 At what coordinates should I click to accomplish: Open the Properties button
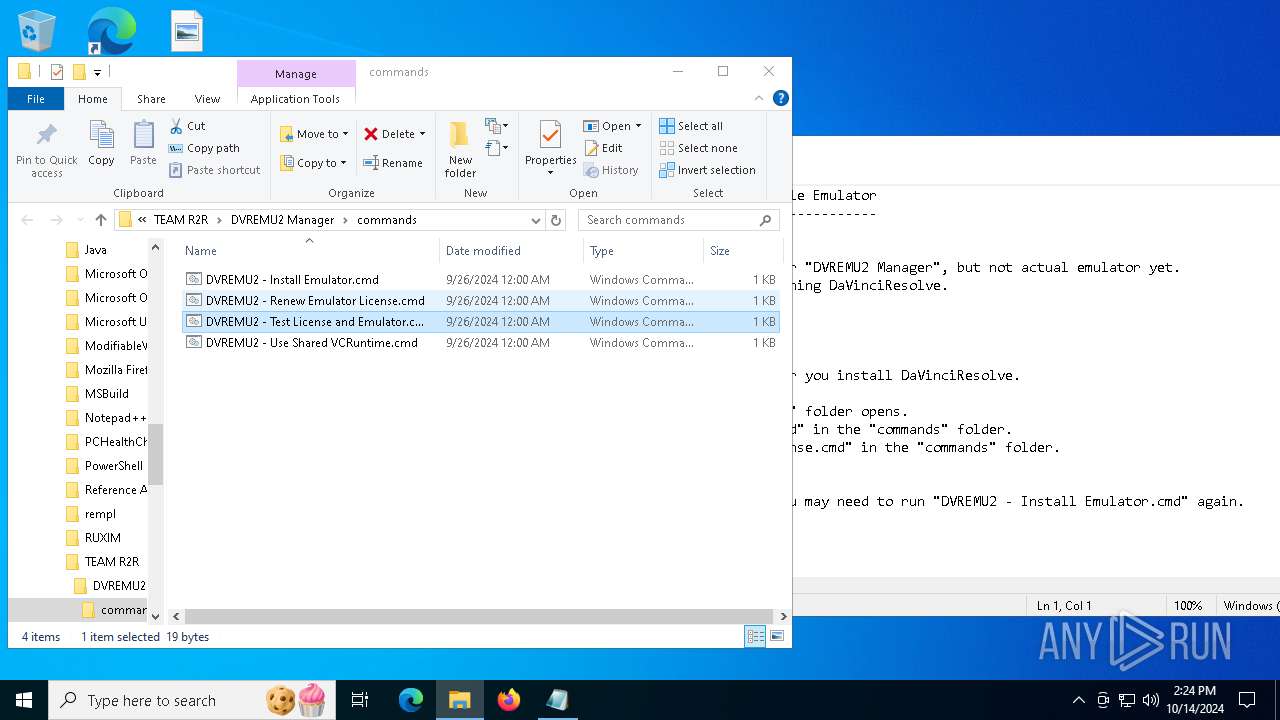[551, 148]
